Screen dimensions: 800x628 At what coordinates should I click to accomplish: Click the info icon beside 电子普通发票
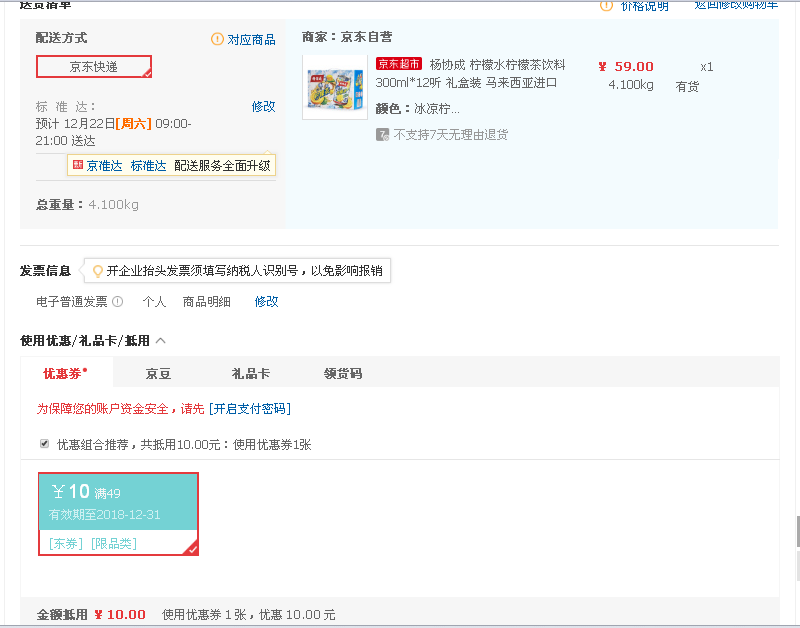pyautogui.click(x=117, y=301)
